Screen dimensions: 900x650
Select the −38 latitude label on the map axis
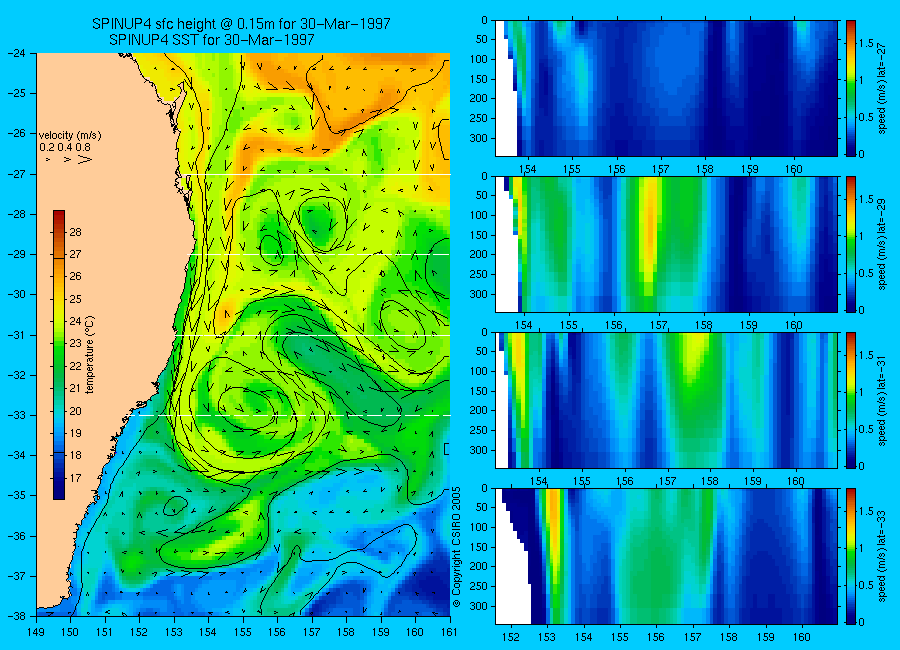coord(17,616)
